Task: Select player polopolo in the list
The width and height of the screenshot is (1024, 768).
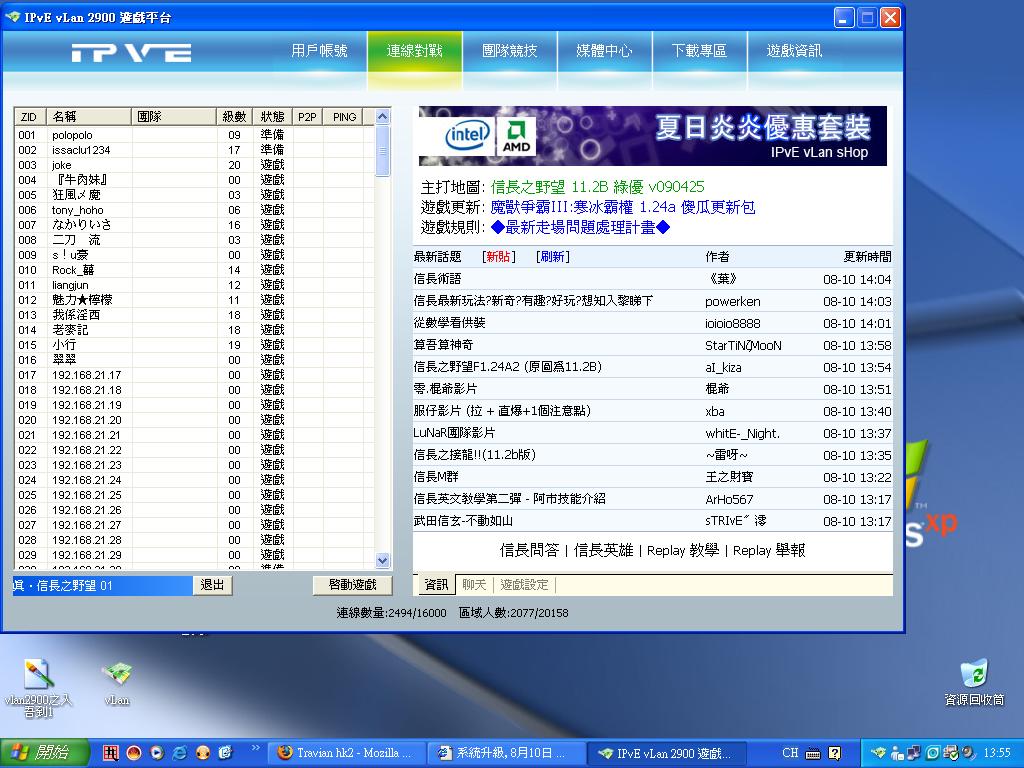Action: pyautogui.click(x=72, y=135)
